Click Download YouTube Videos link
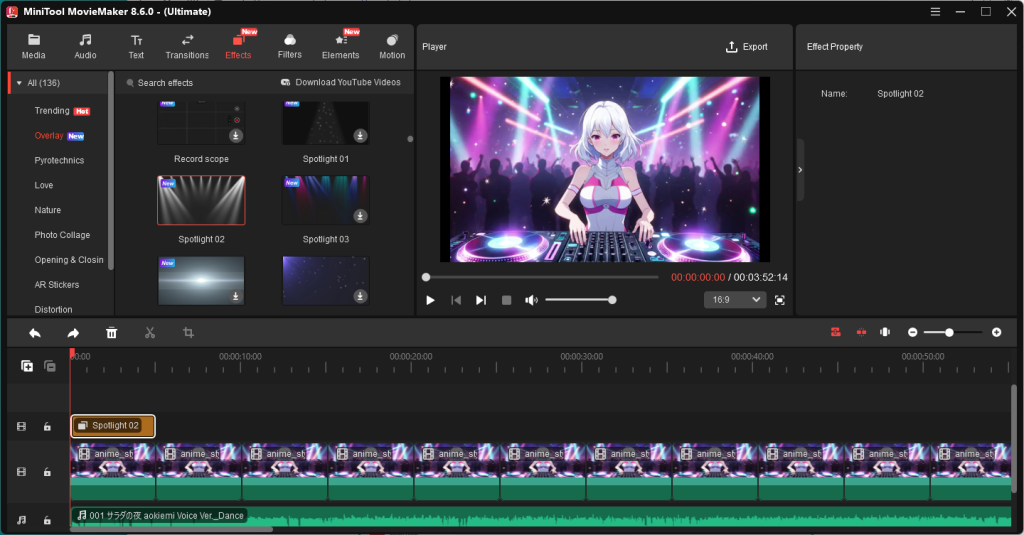The image size is (1024, 535). (340, 83)
